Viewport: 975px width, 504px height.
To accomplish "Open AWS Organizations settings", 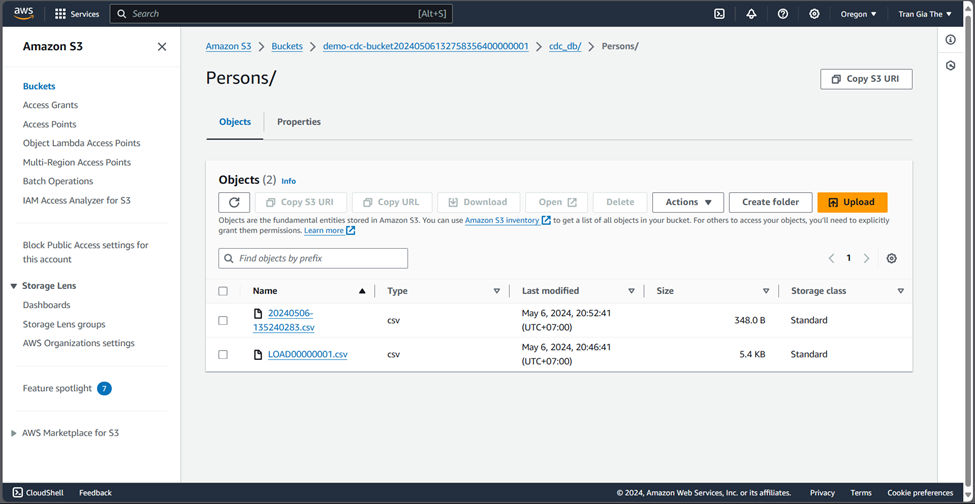I will 78,343.
